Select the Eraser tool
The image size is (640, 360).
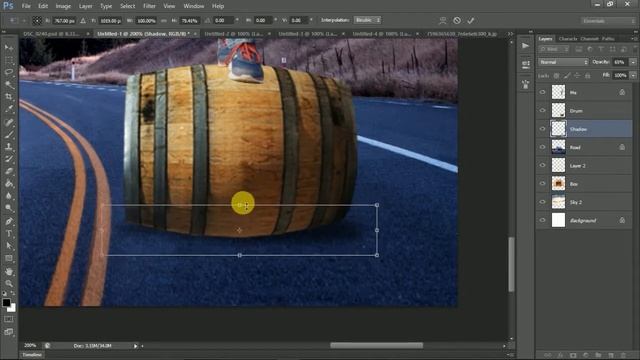[9, 171]
